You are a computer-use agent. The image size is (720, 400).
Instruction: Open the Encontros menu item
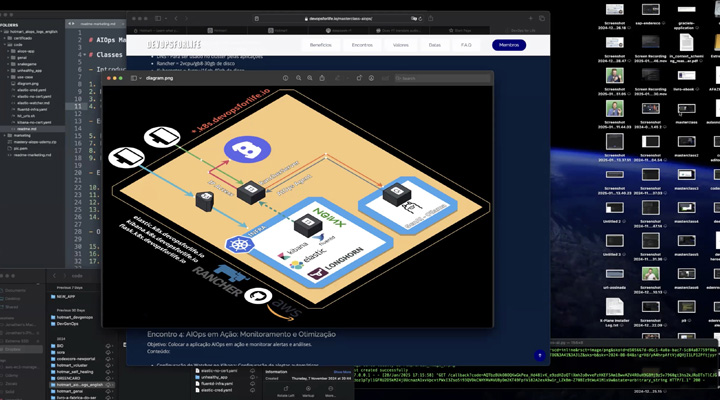362,45
